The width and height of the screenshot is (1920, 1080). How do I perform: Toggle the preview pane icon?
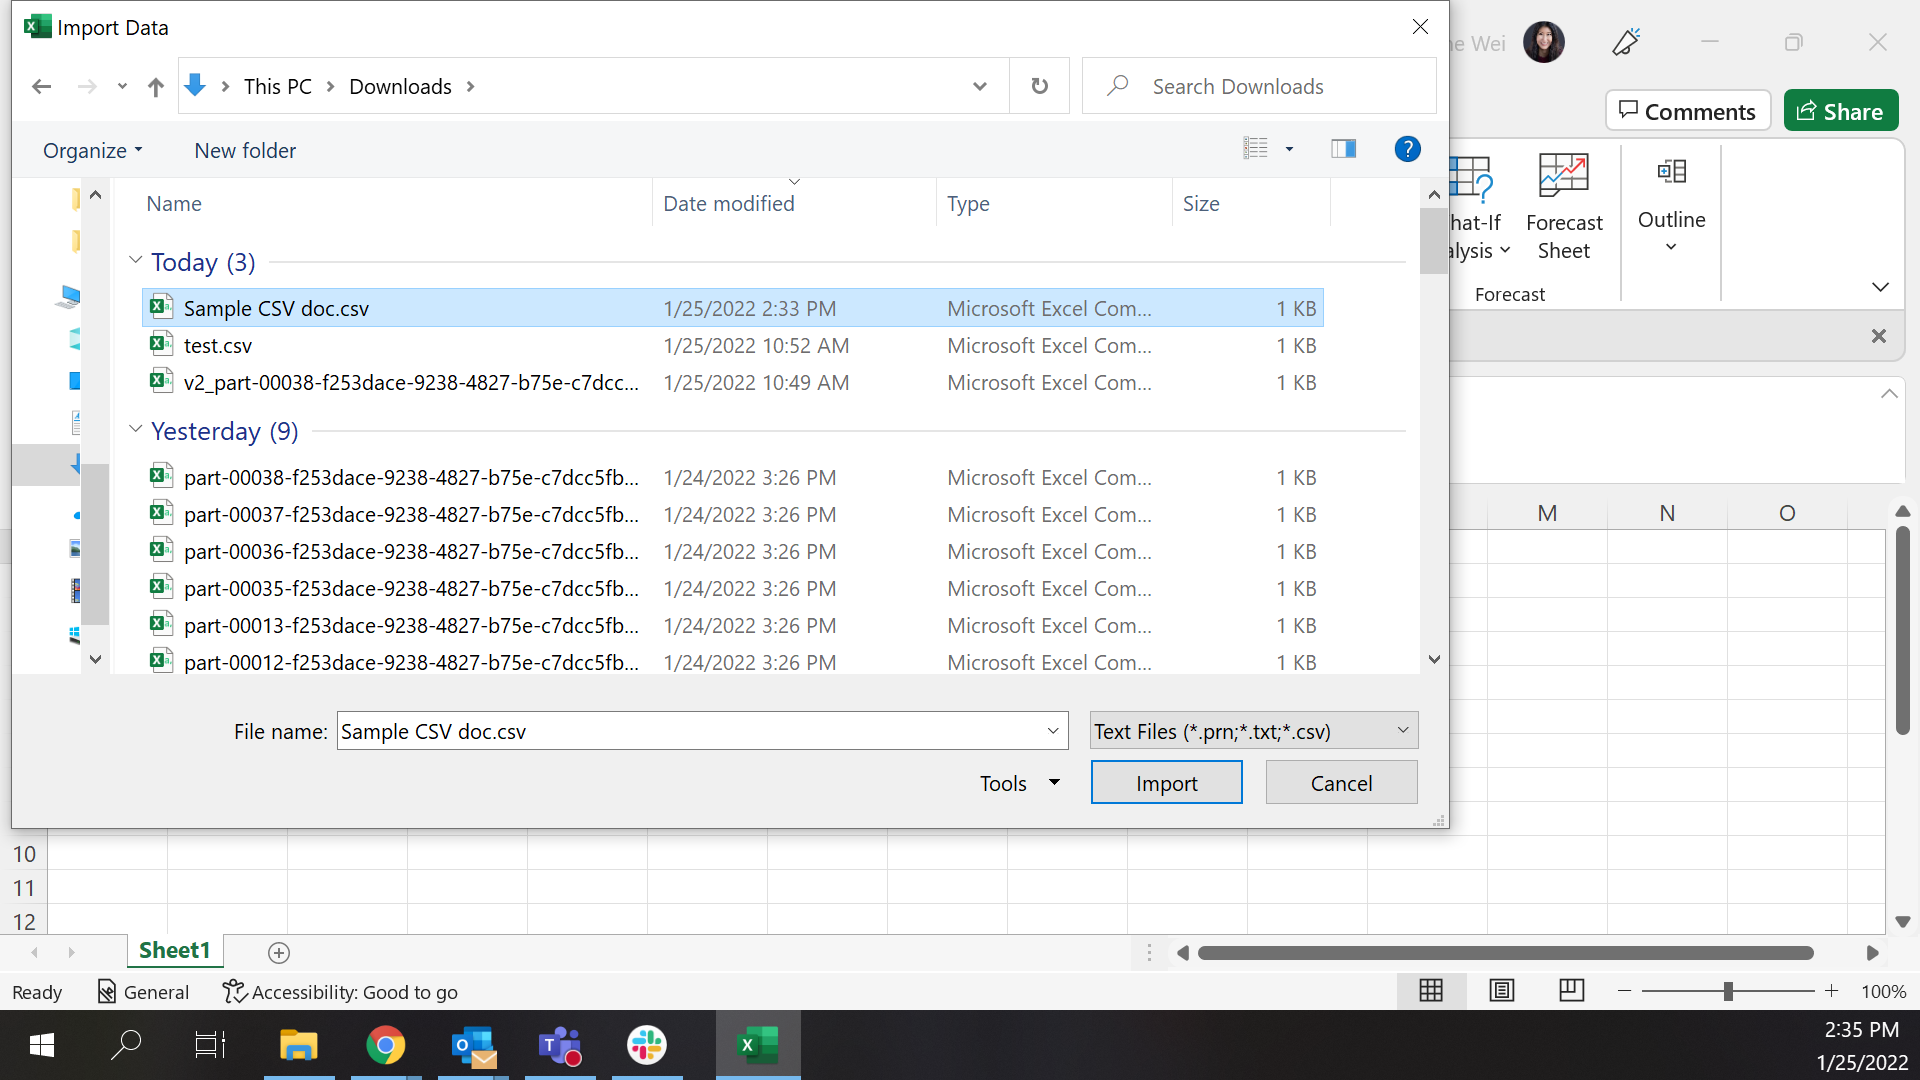point(1343,149)
